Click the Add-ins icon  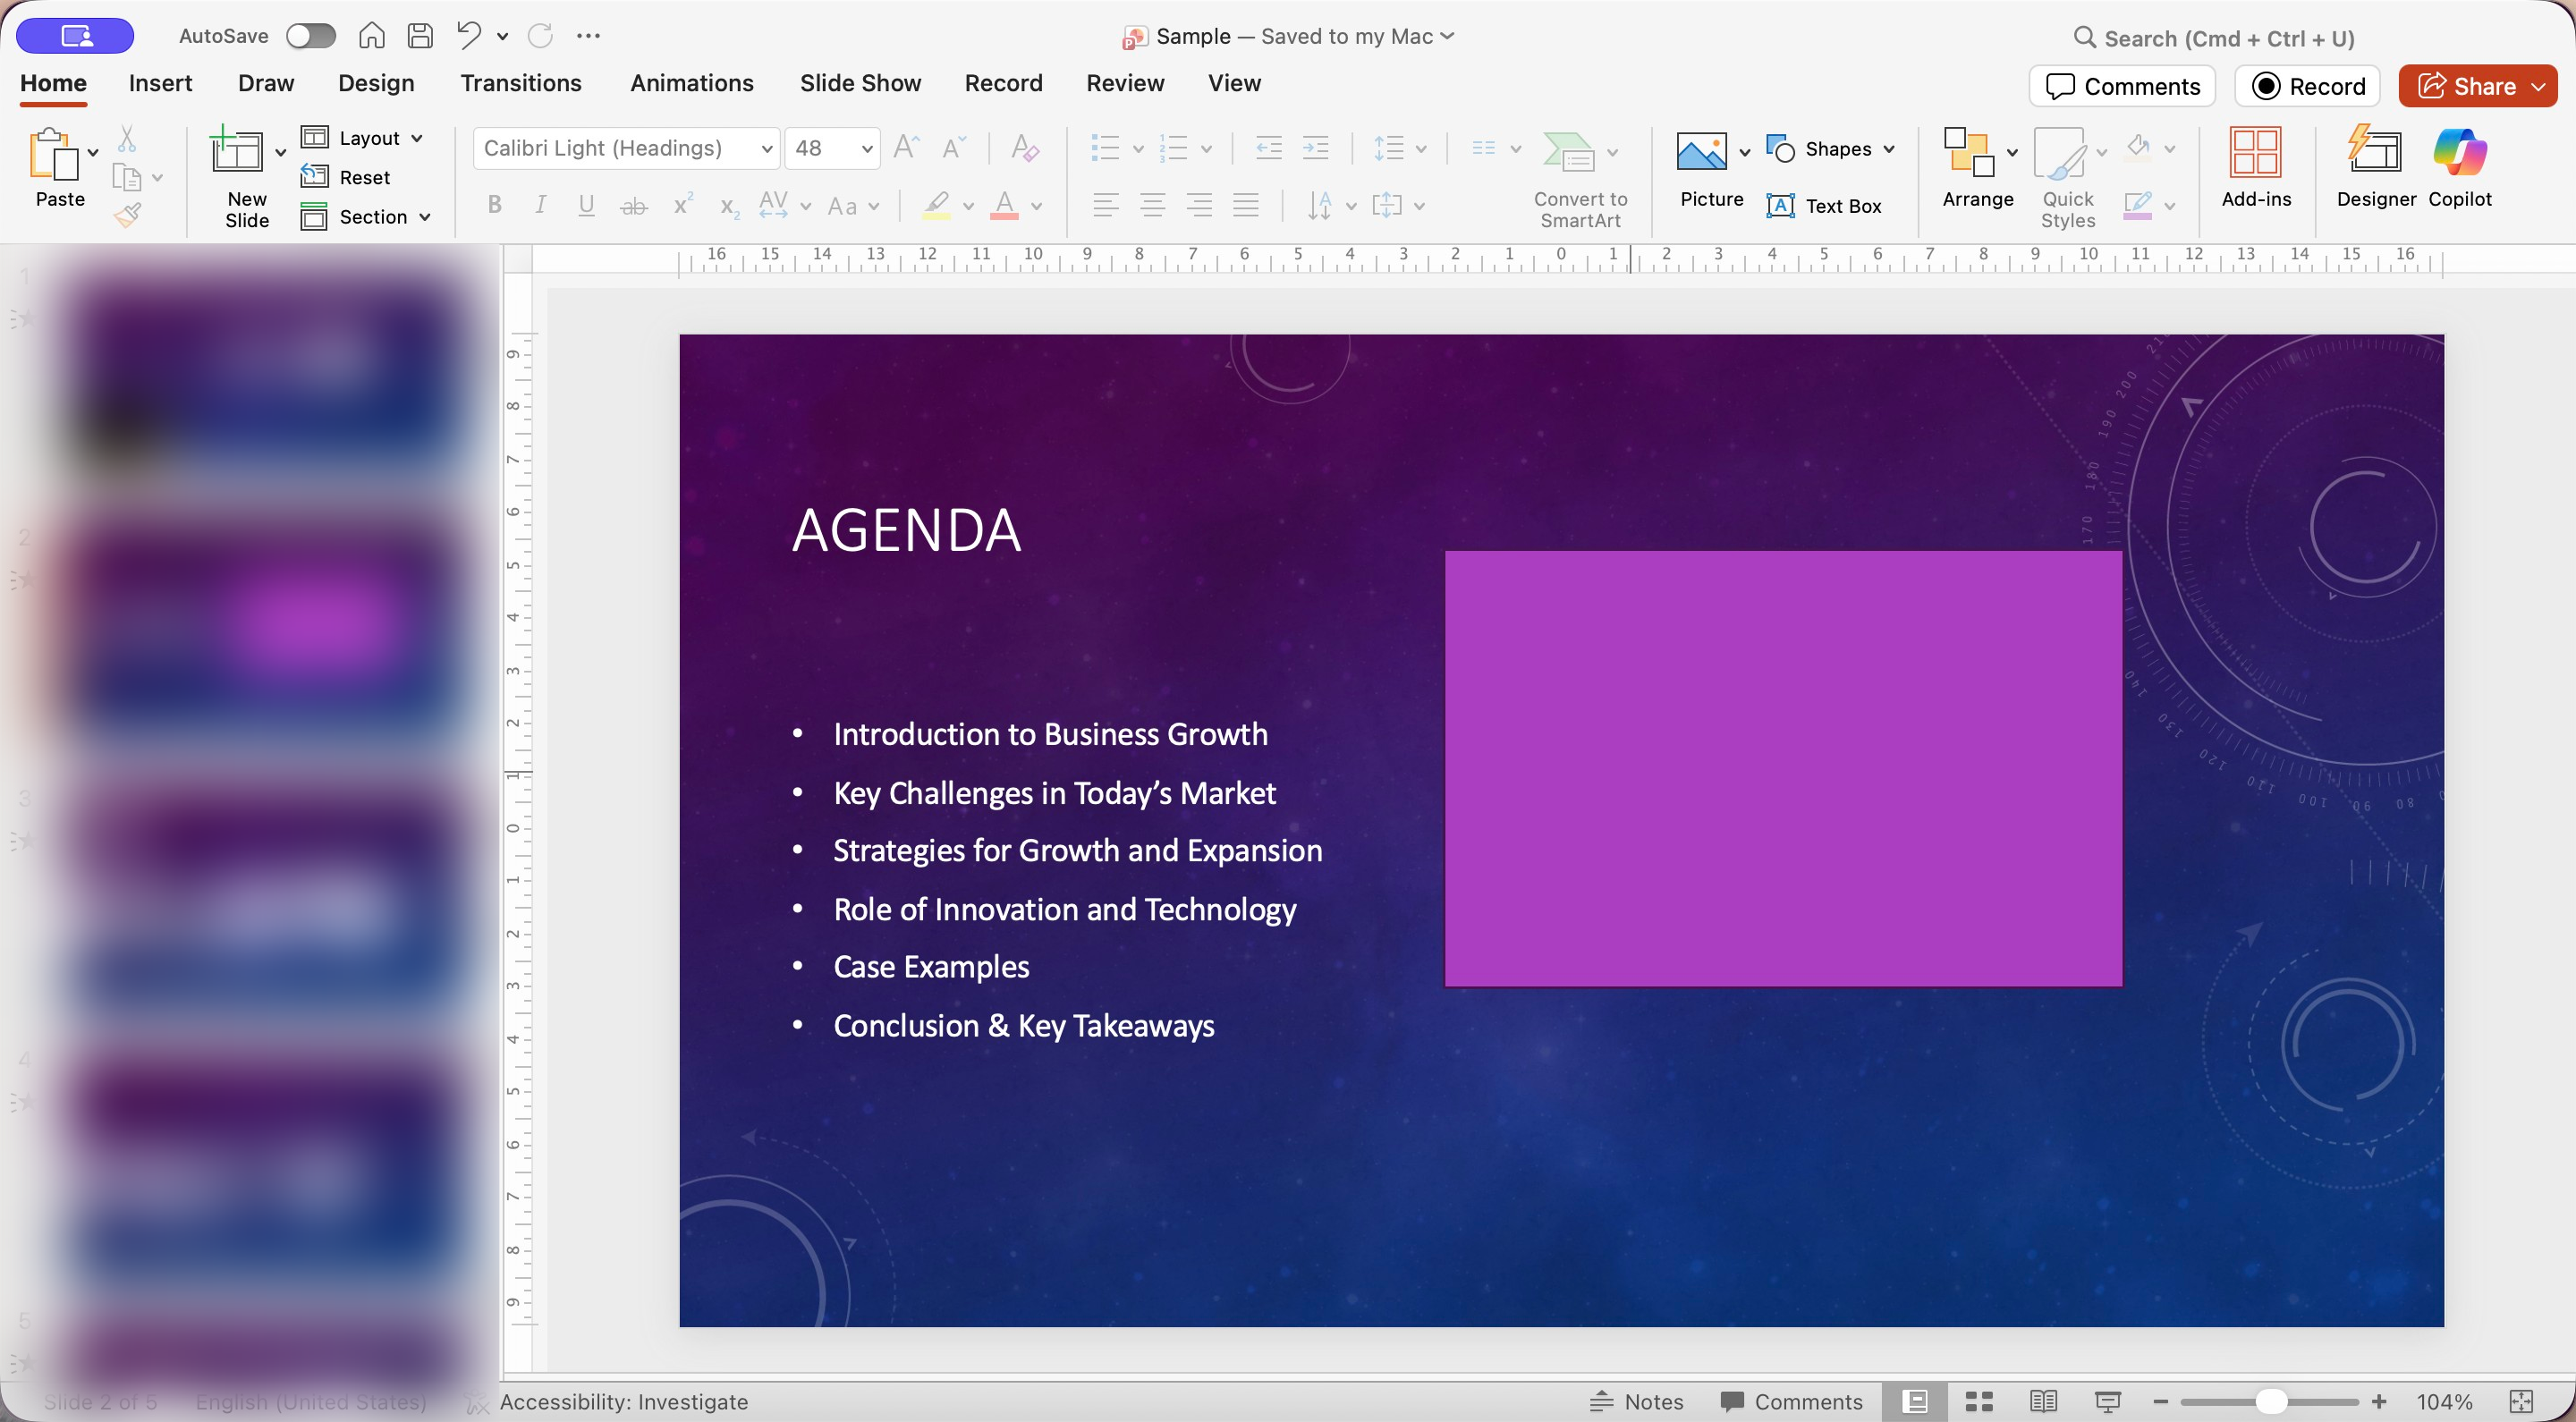[x=2255, y=153]
